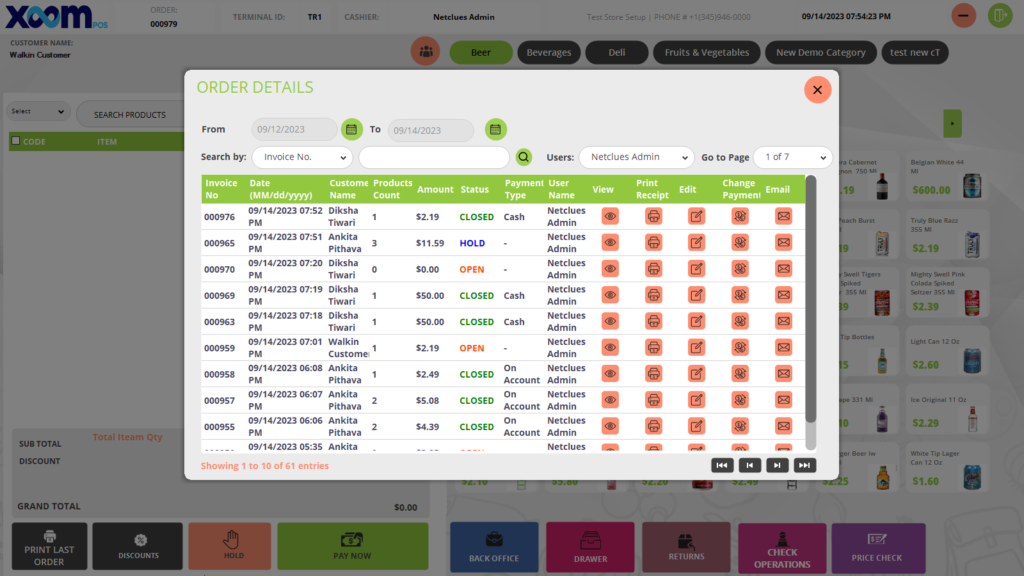This screenshot has width=1024, height=576.
Task: Select the Fruits & Vegetables category tab
Action: pyautogui.click(x=706, y=52)
